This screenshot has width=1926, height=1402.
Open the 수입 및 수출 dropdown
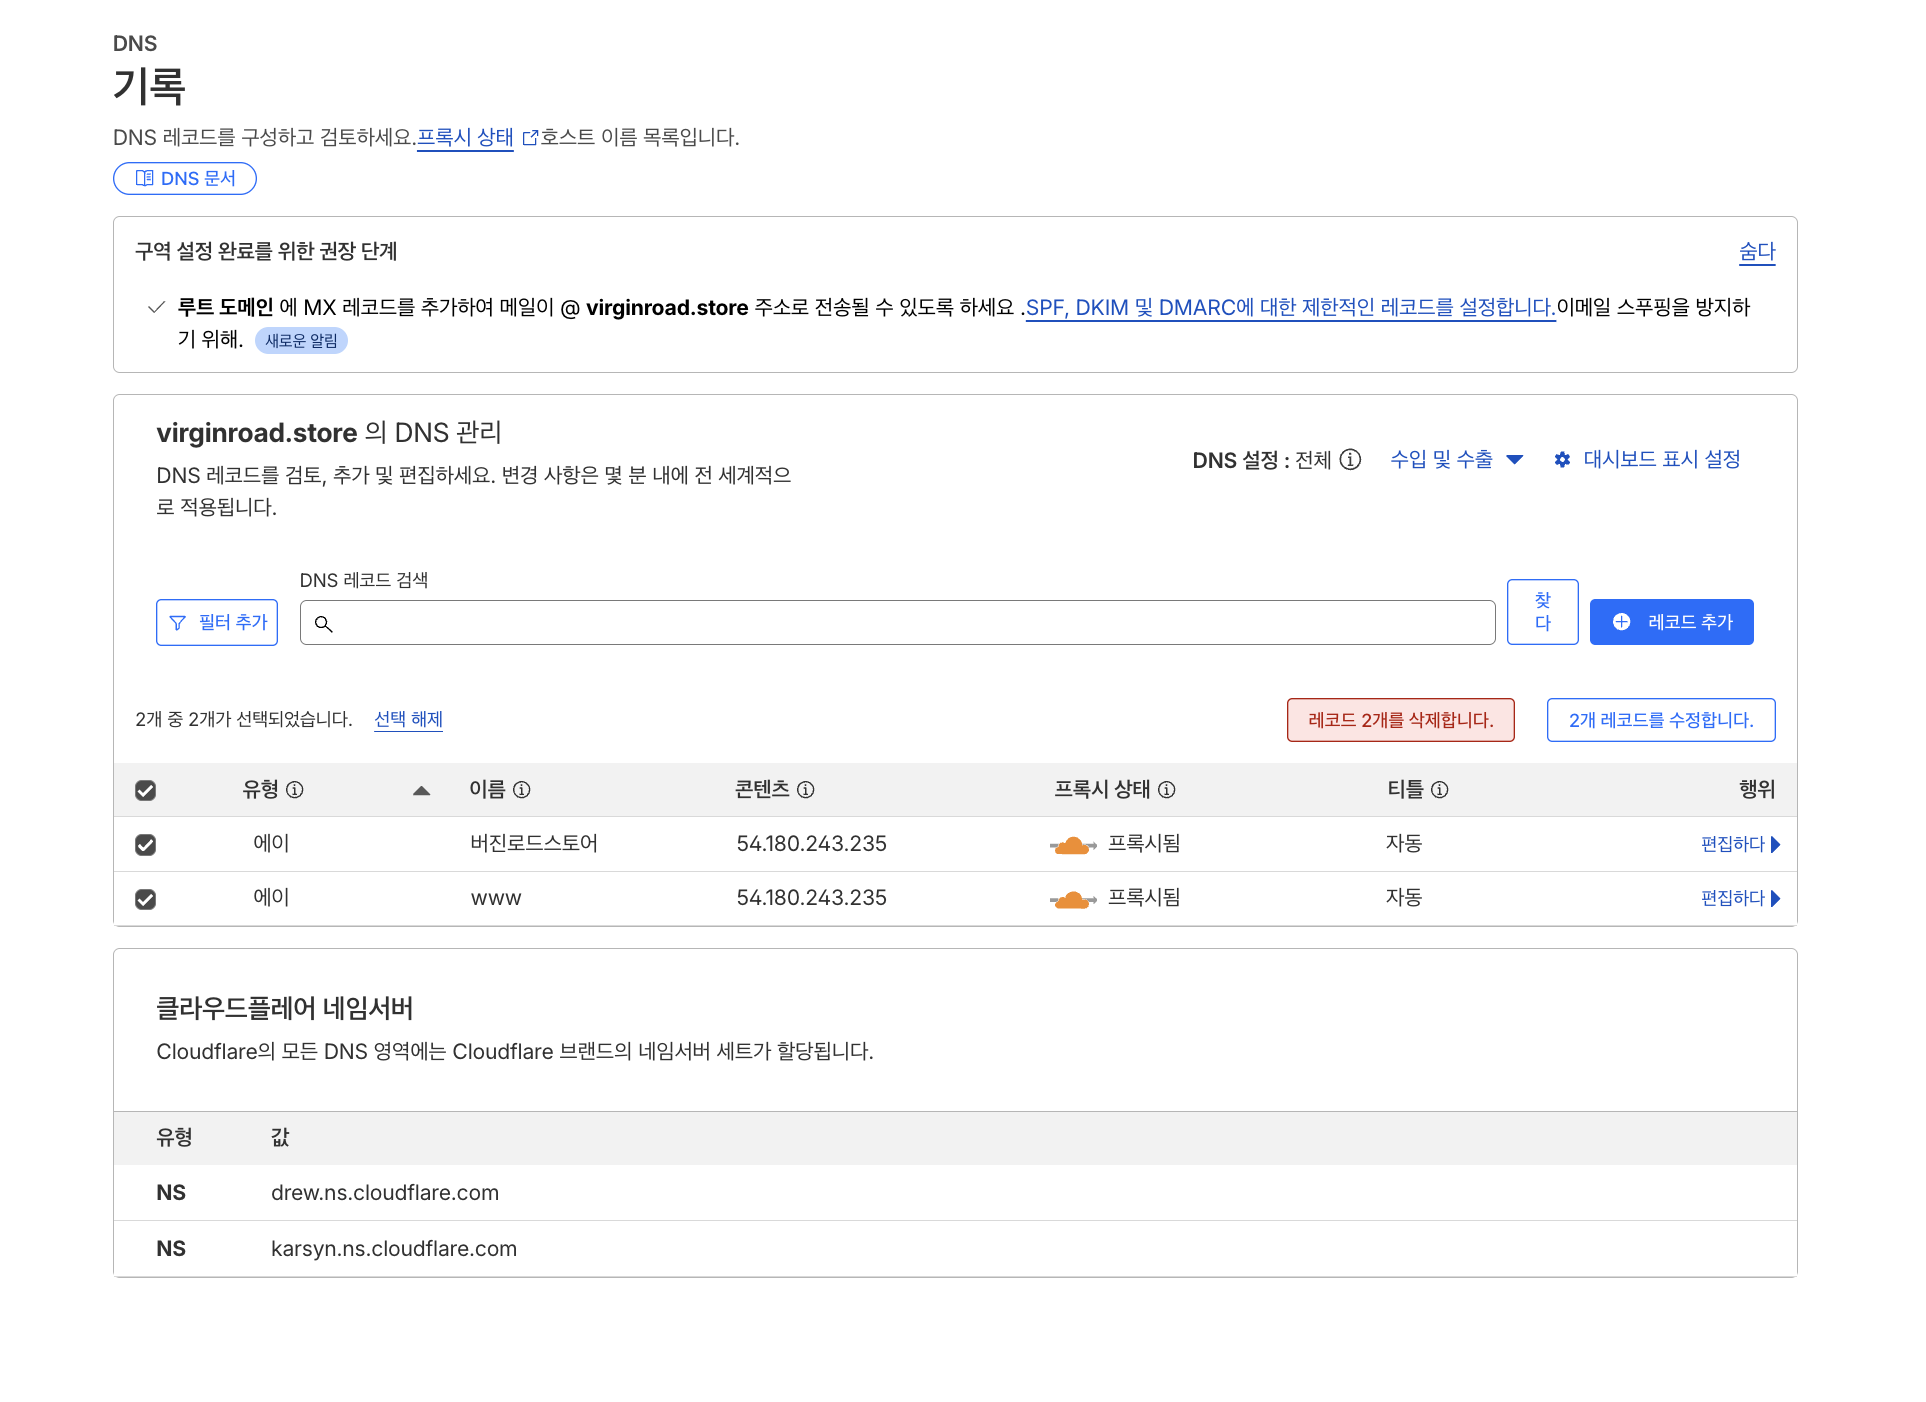tap(1456, 459)
